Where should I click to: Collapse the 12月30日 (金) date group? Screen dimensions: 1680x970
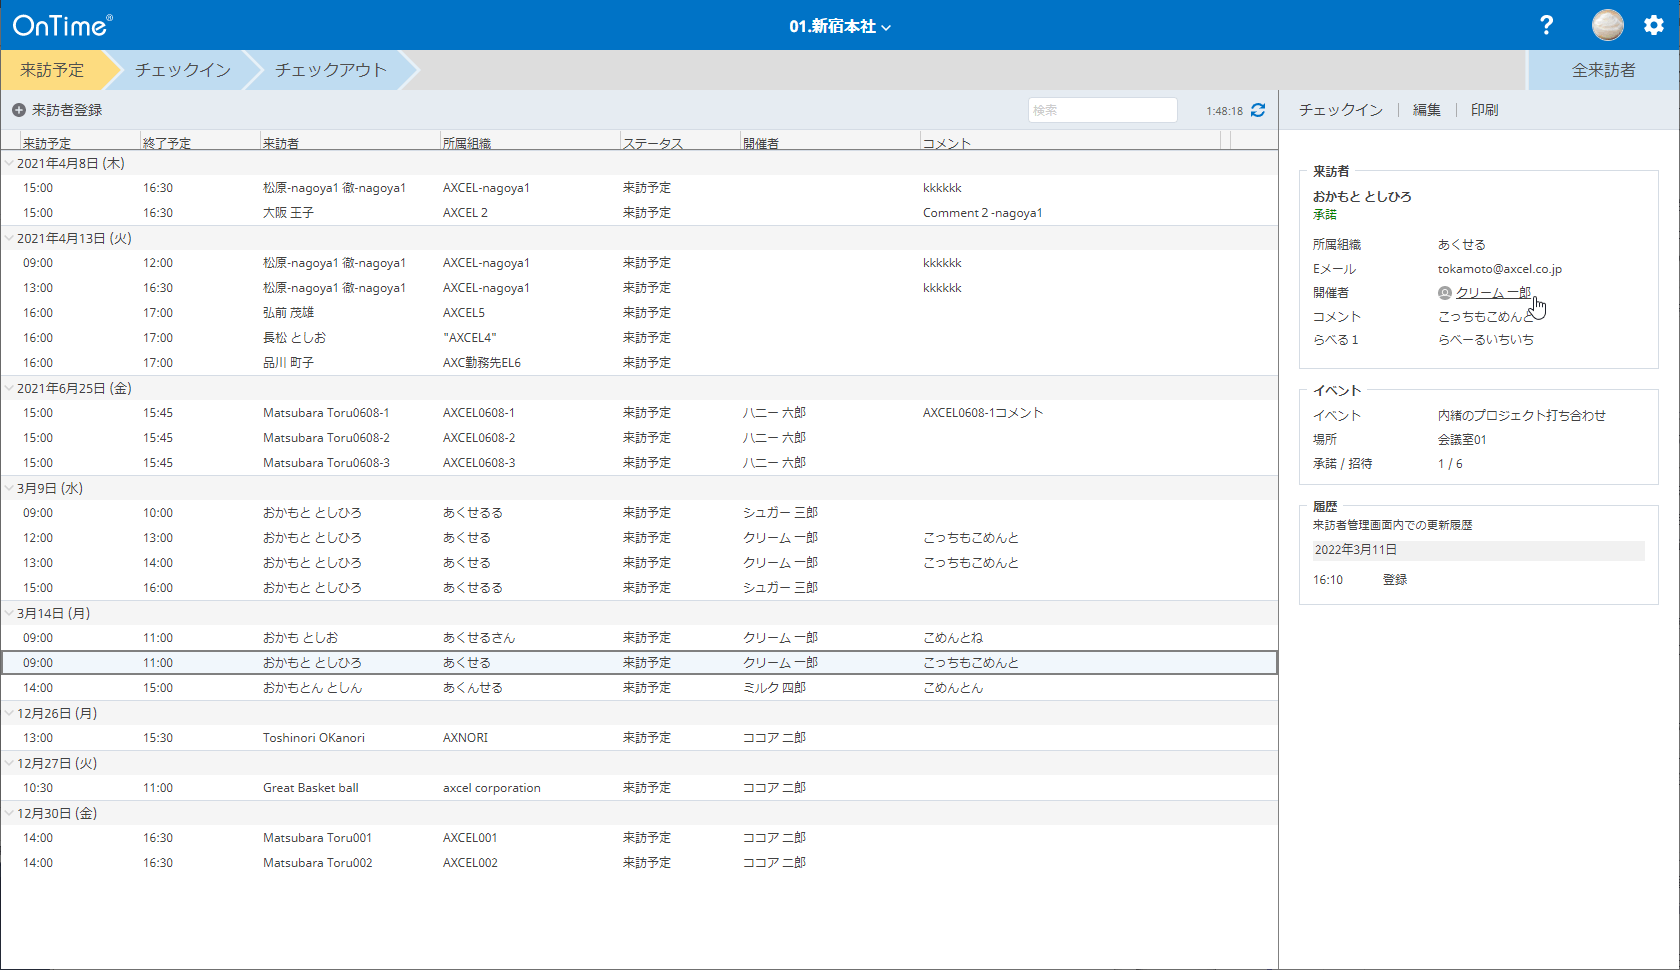point(9,813)
